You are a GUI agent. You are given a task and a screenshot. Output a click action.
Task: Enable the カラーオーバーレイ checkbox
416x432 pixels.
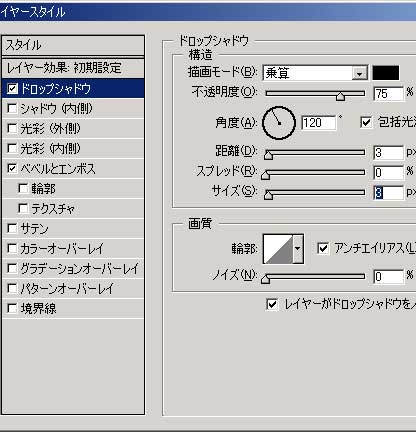tap(12, 249)
